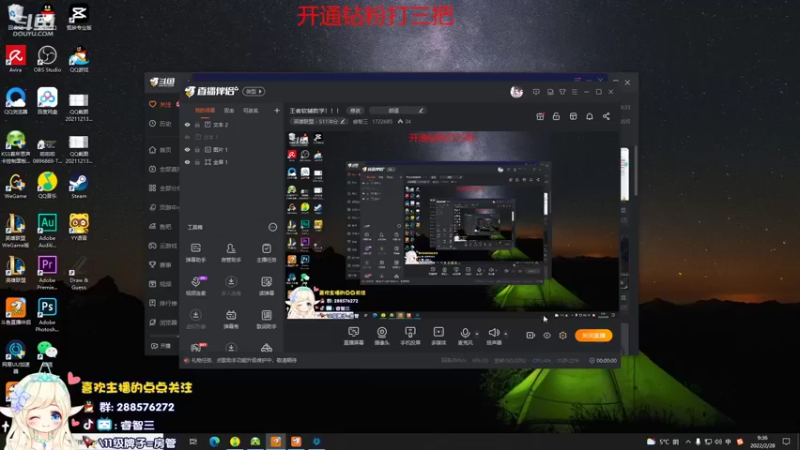Toggle lock on 全屏 1 layer
The height and width of the screenshot is (450, 800).
click(197, 162)
